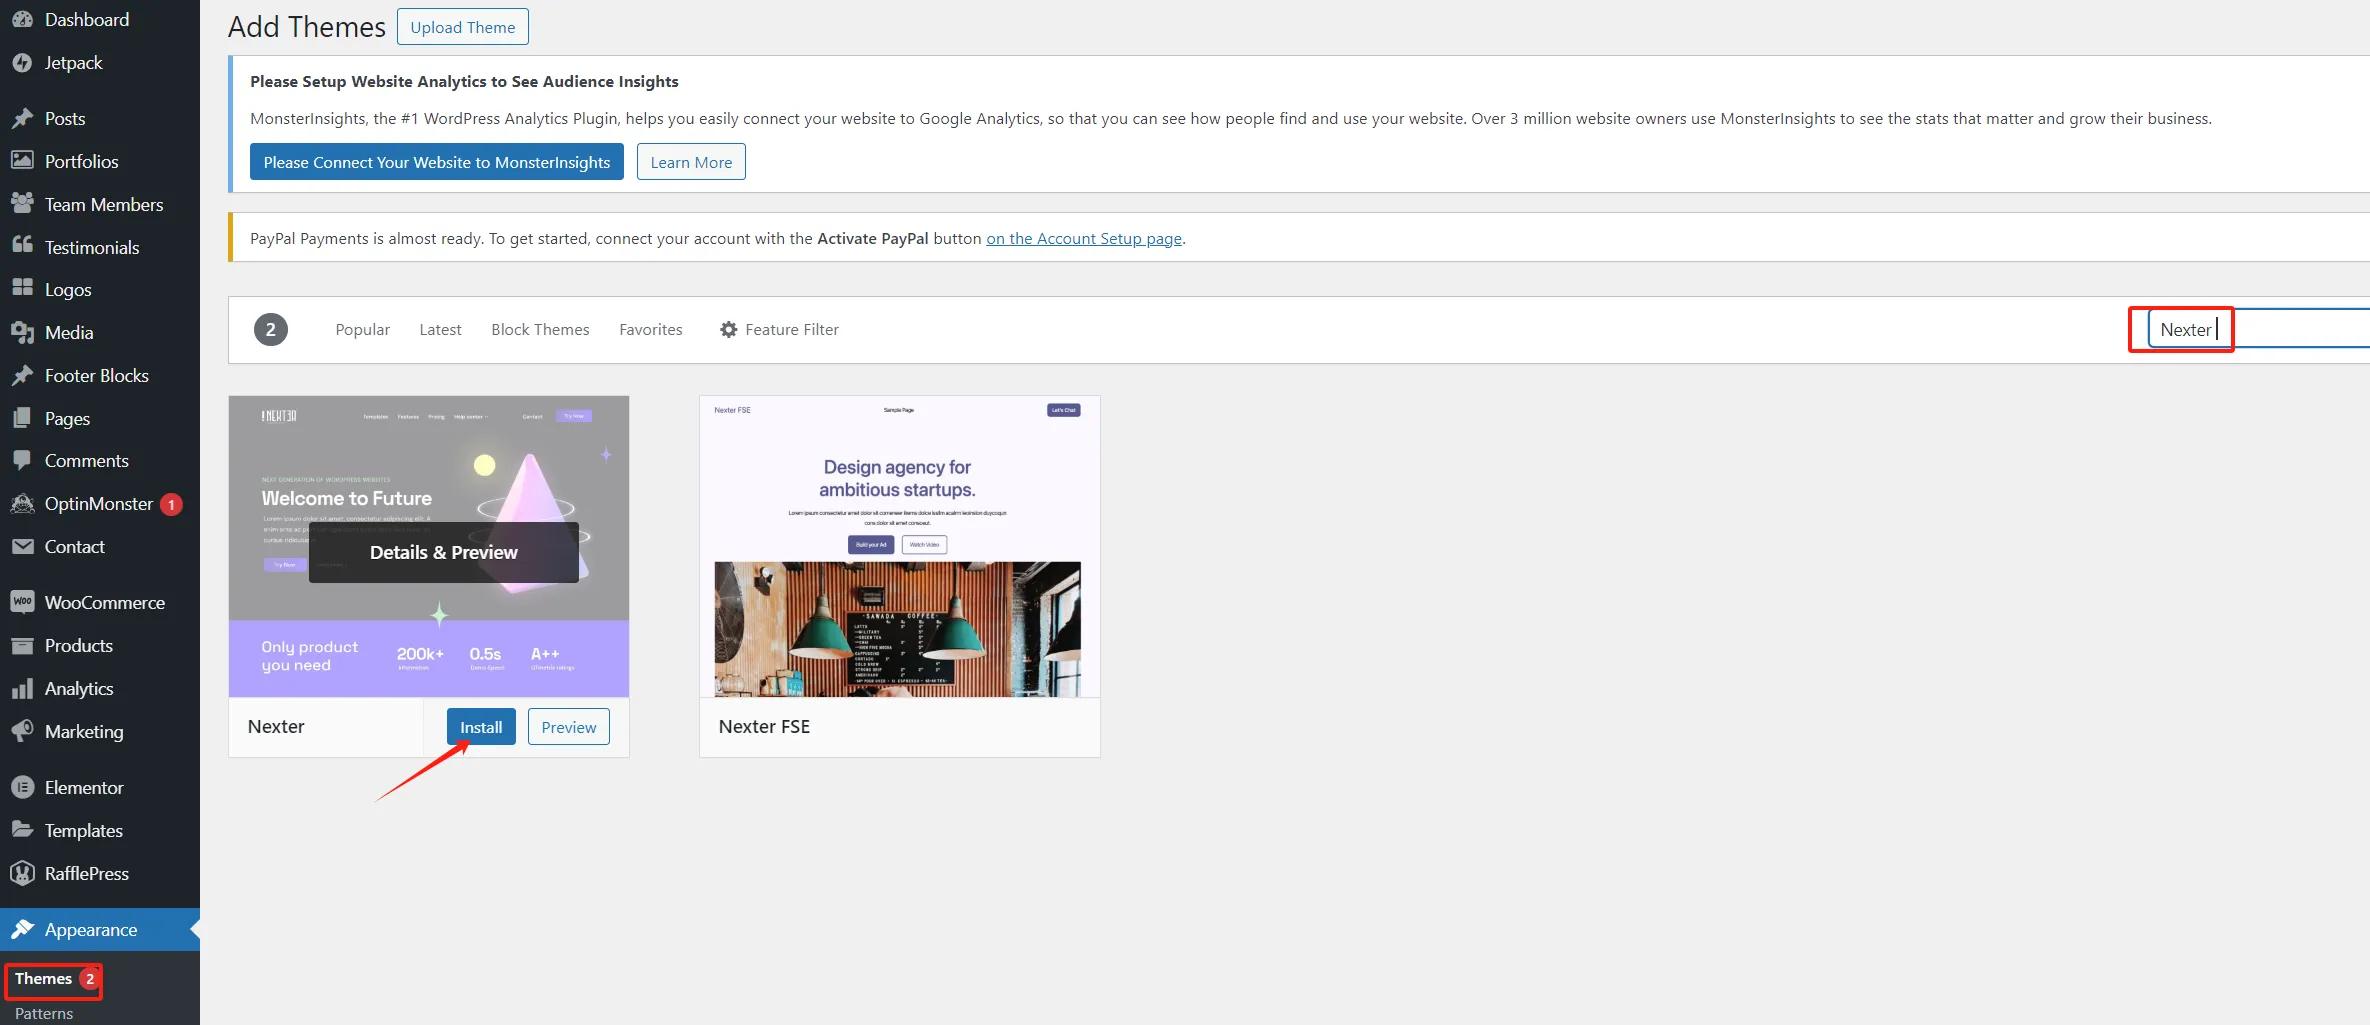
Task: Go to Themes submenu under Appearance
Action: point(43,978)
